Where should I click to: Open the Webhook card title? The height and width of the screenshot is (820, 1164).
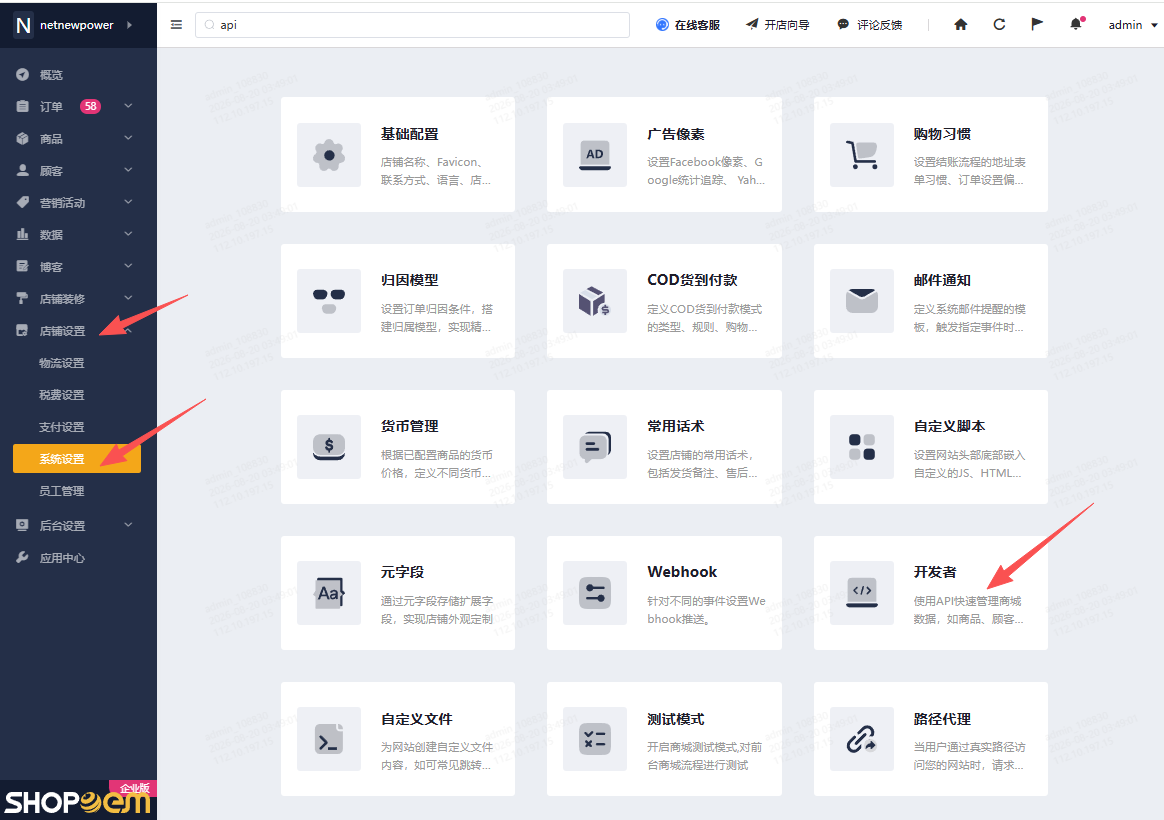[x=682, y=572]
